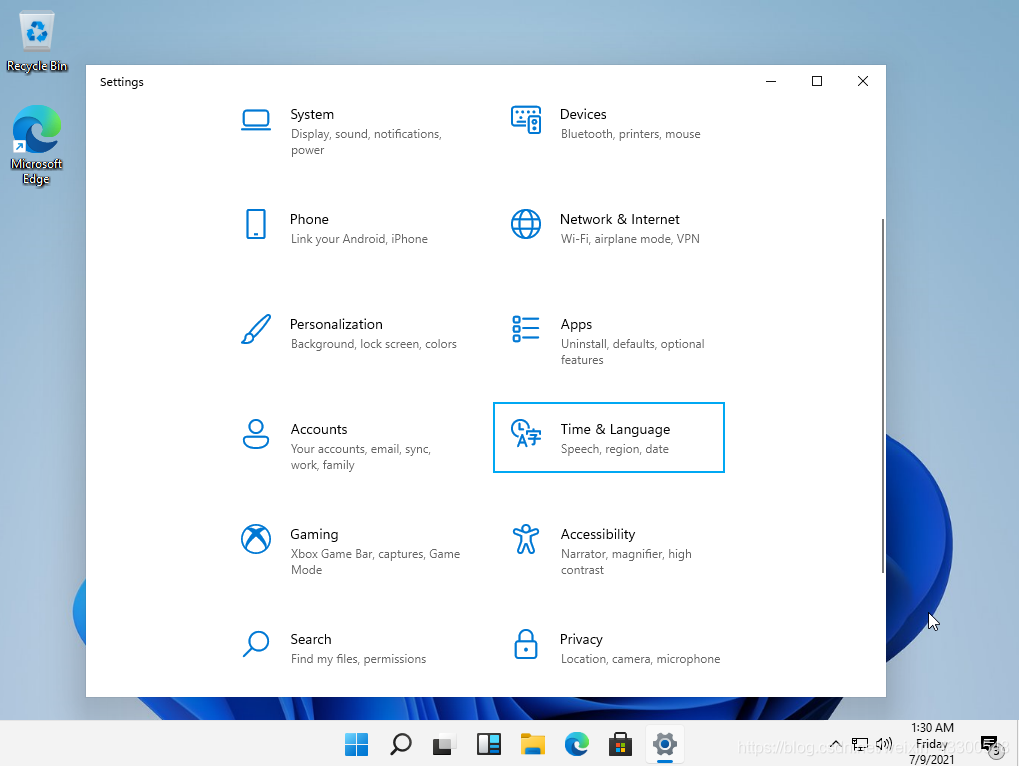Close the Settings window
The image size is (1019, 766).
pos(862,81)
